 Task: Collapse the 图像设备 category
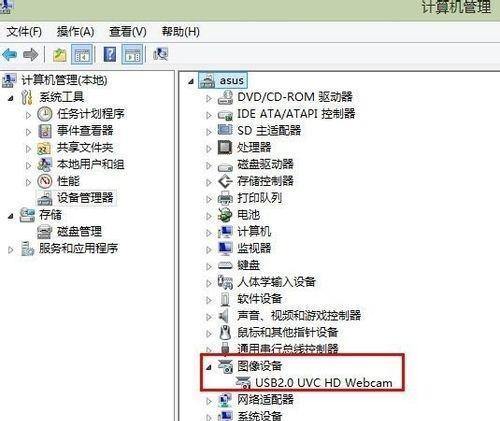pos(209,367)
